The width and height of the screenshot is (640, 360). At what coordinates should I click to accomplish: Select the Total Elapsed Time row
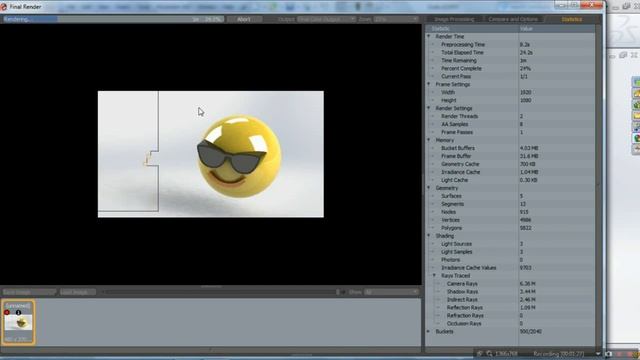[x=510, y=52]
